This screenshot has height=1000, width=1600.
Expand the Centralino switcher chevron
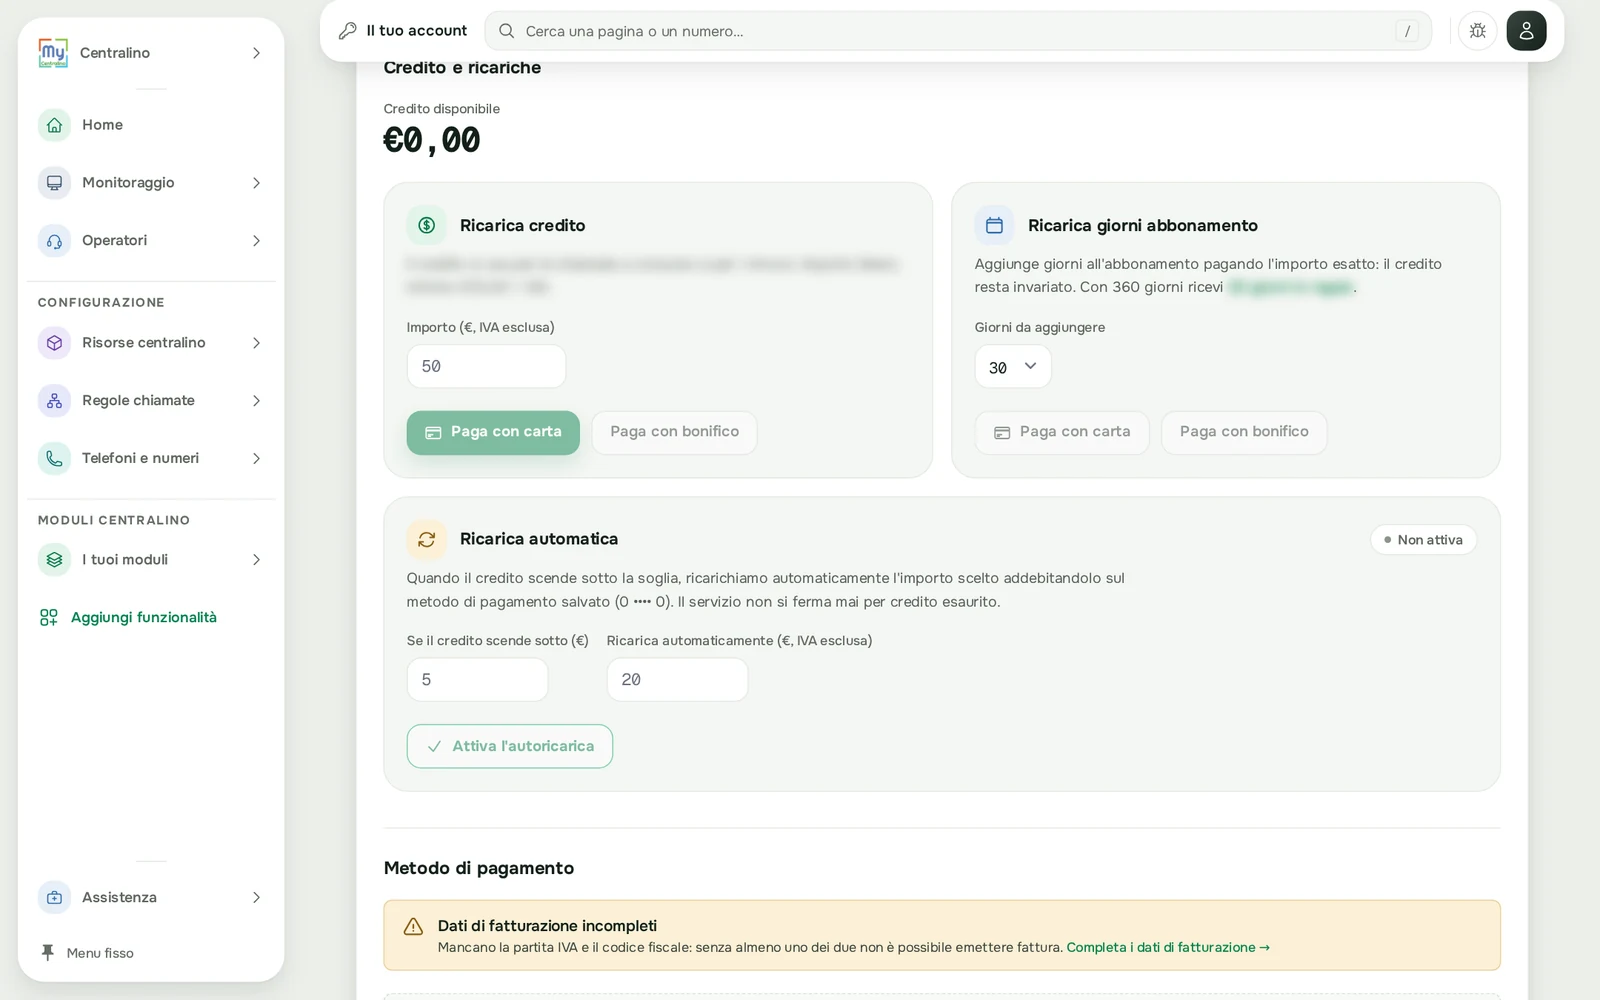pos(256,53)
